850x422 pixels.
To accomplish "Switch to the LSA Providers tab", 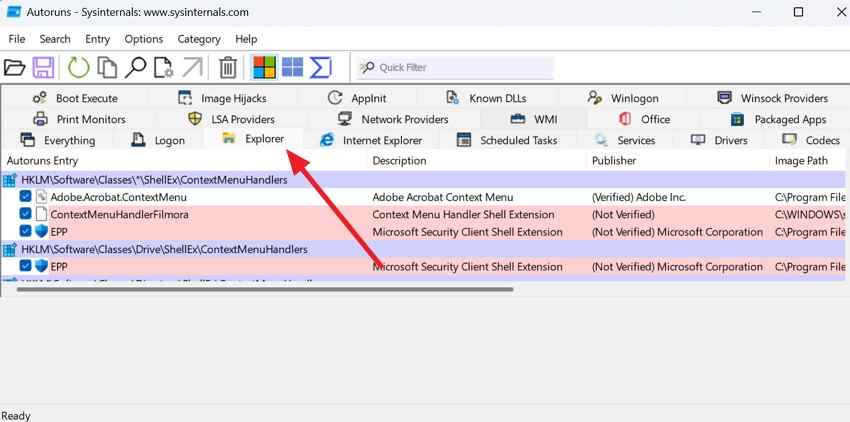I will 231,119.
